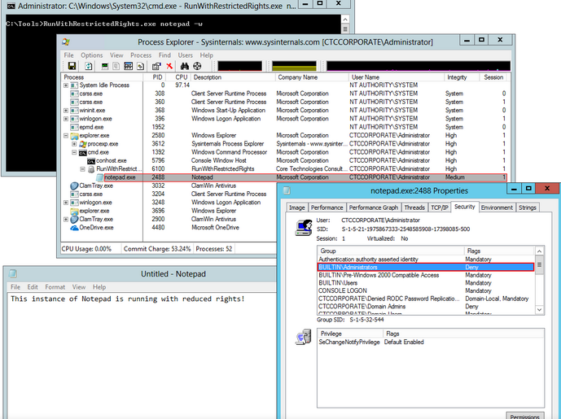Click the Group list scrollbar down arrow

(x=540, y=310)
